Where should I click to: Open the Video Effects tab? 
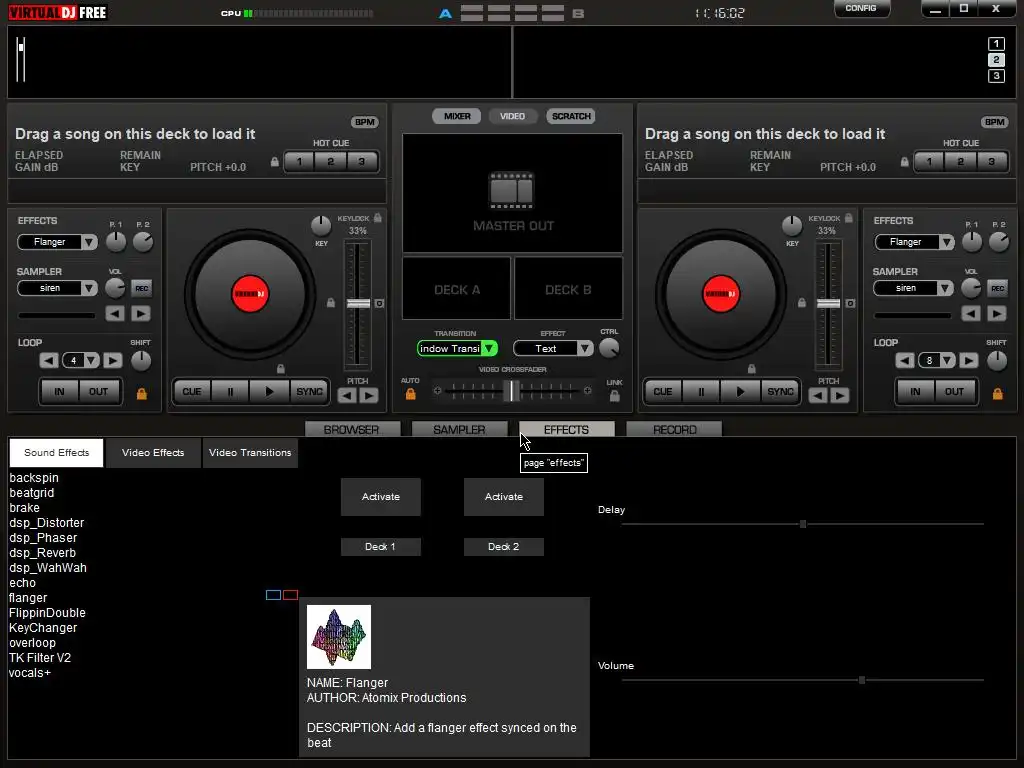pyautogui.click(x=153, y=453)
